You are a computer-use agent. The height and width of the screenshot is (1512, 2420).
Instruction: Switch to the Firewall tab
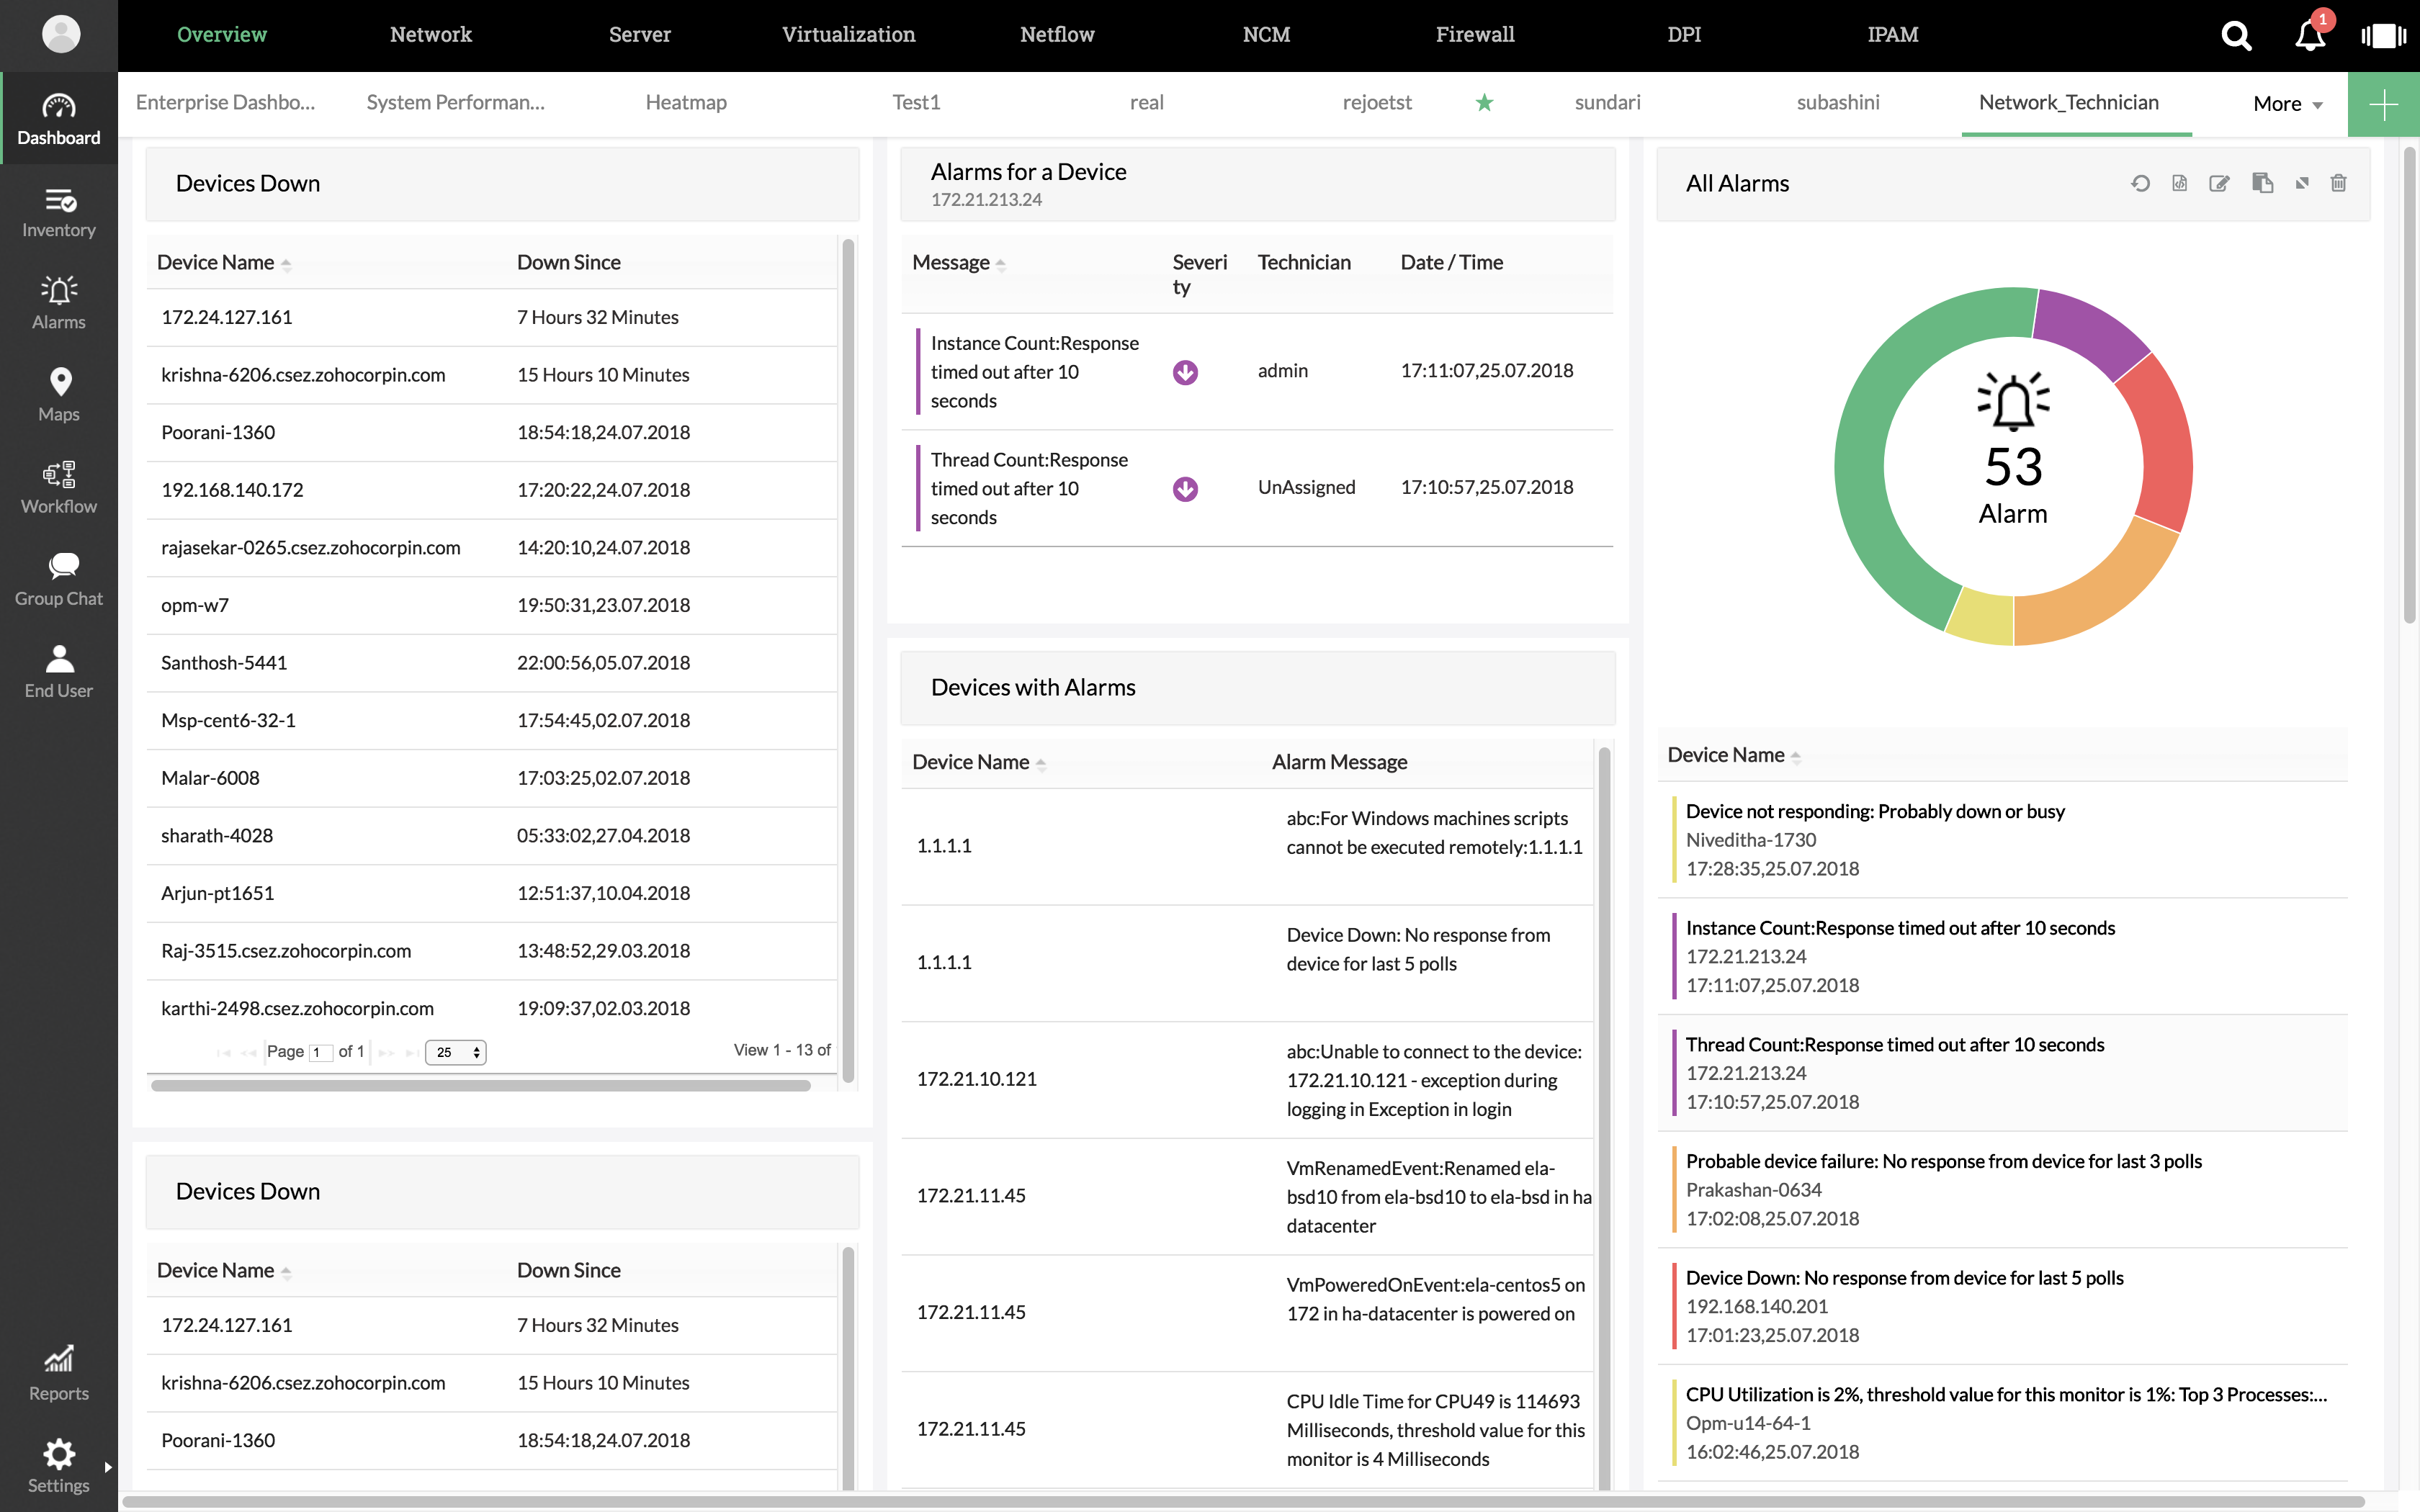1474,33
